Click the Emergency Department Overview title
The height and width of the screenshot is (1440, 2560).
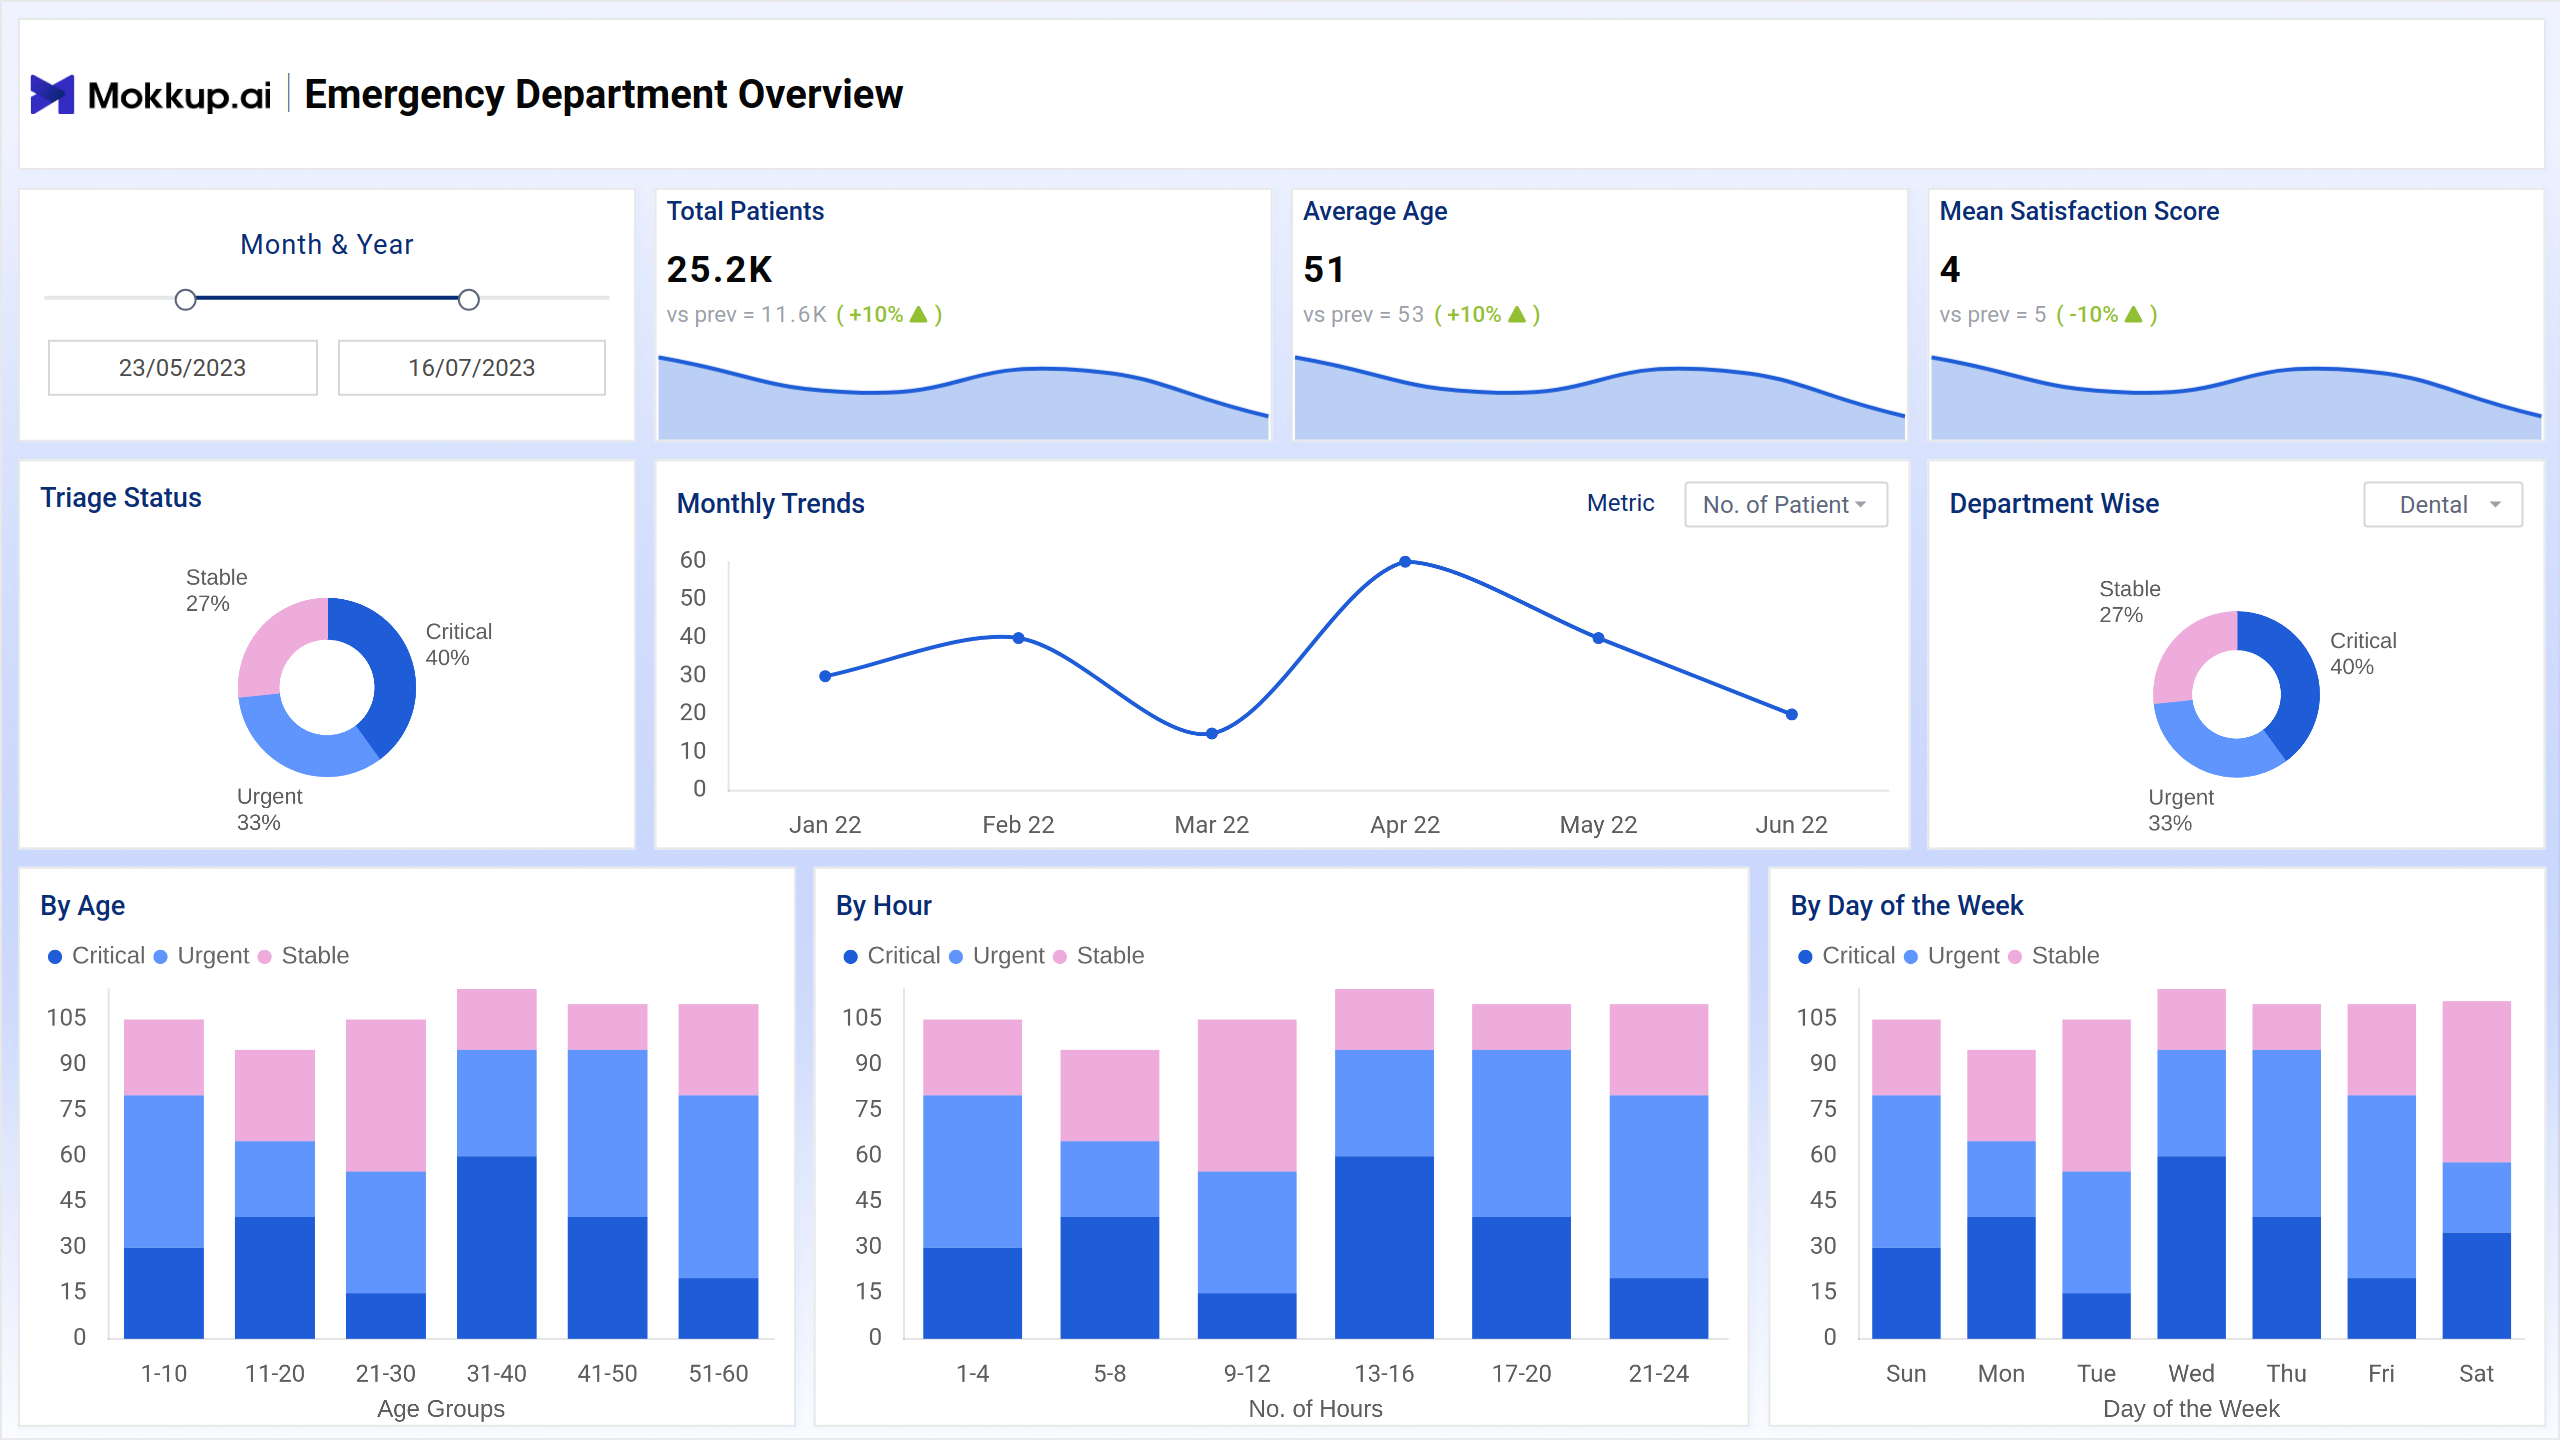click(603, 95)
